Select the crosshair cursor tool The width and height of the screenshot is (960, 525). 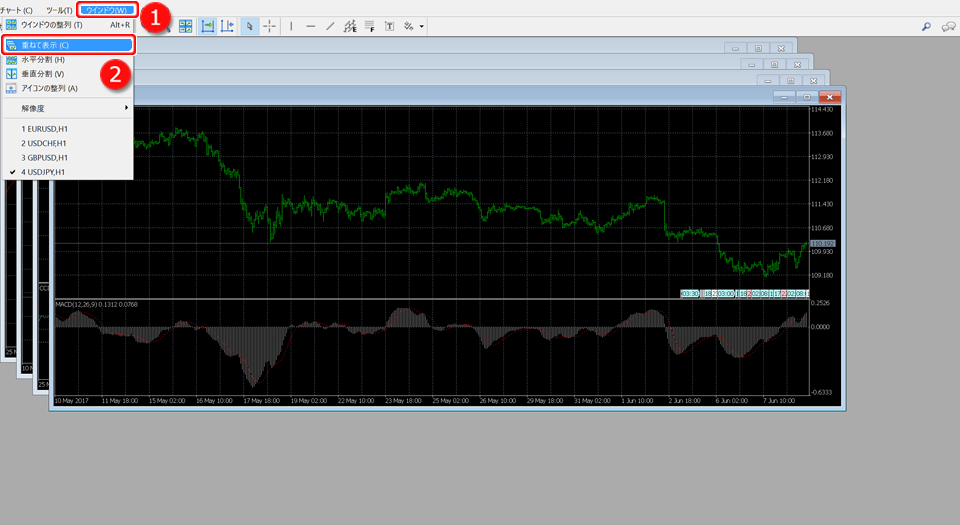click(x=270, y=26)
